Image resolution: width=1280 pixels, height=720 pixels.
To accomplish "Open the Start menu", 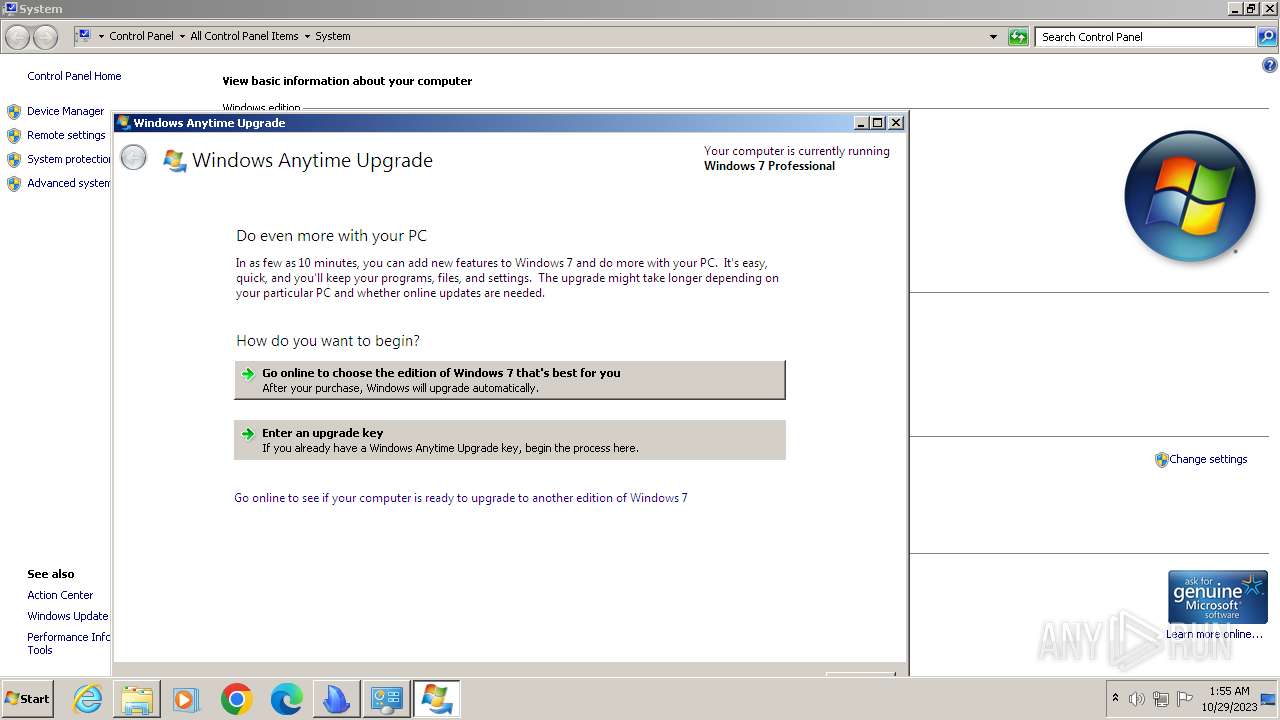I will tap(28, 699).
